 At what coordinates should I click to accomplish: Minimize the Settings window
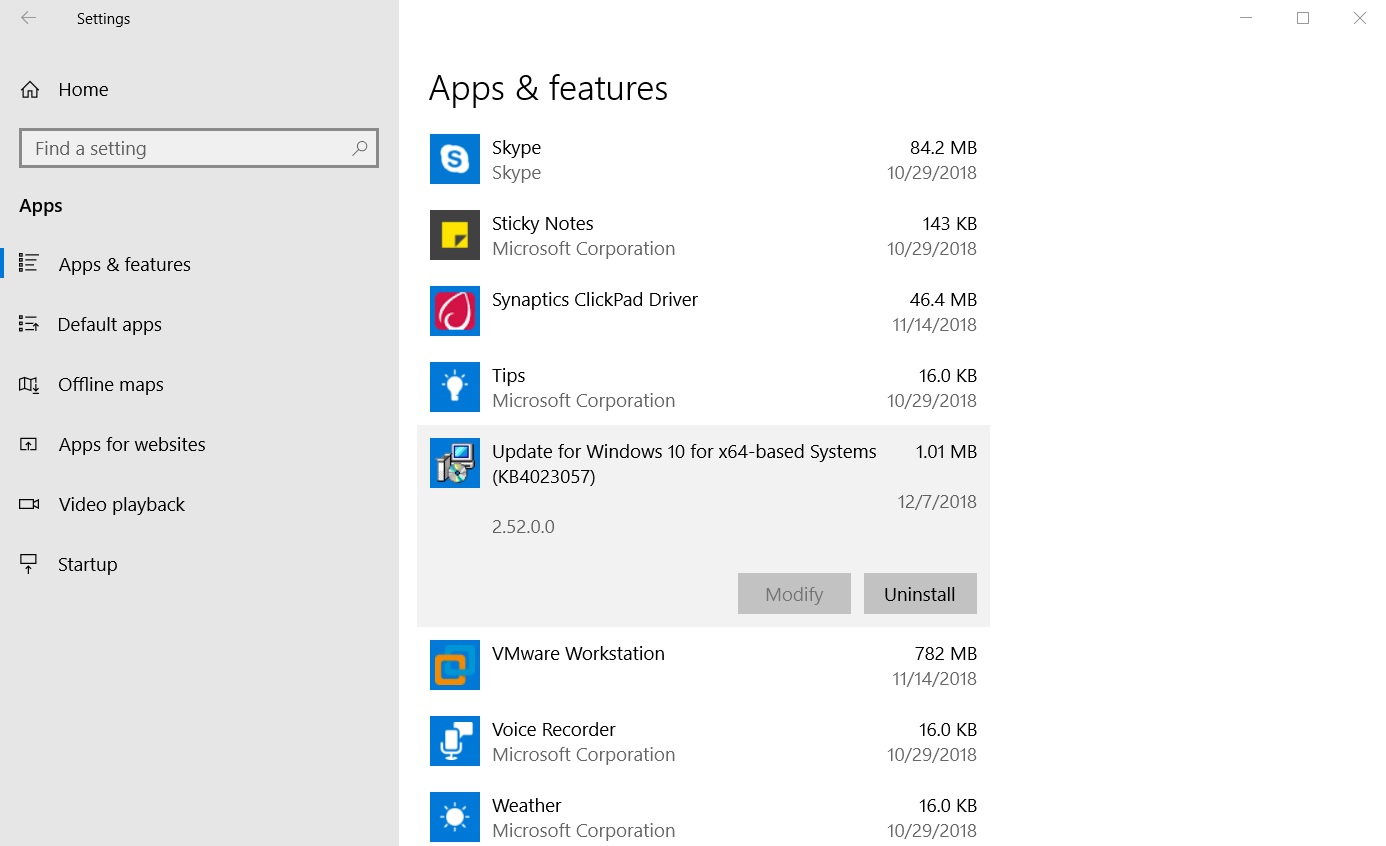(x=1246, y=18)
